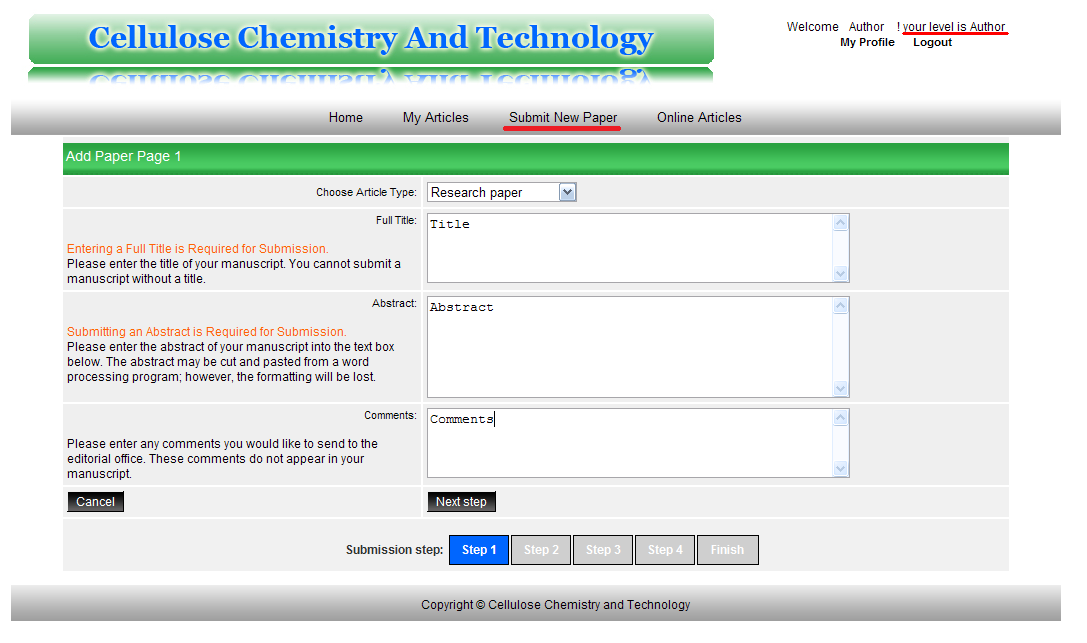Jump to Step 2 of submission
Screen dimensions: 1087x643
click(541, 549)
